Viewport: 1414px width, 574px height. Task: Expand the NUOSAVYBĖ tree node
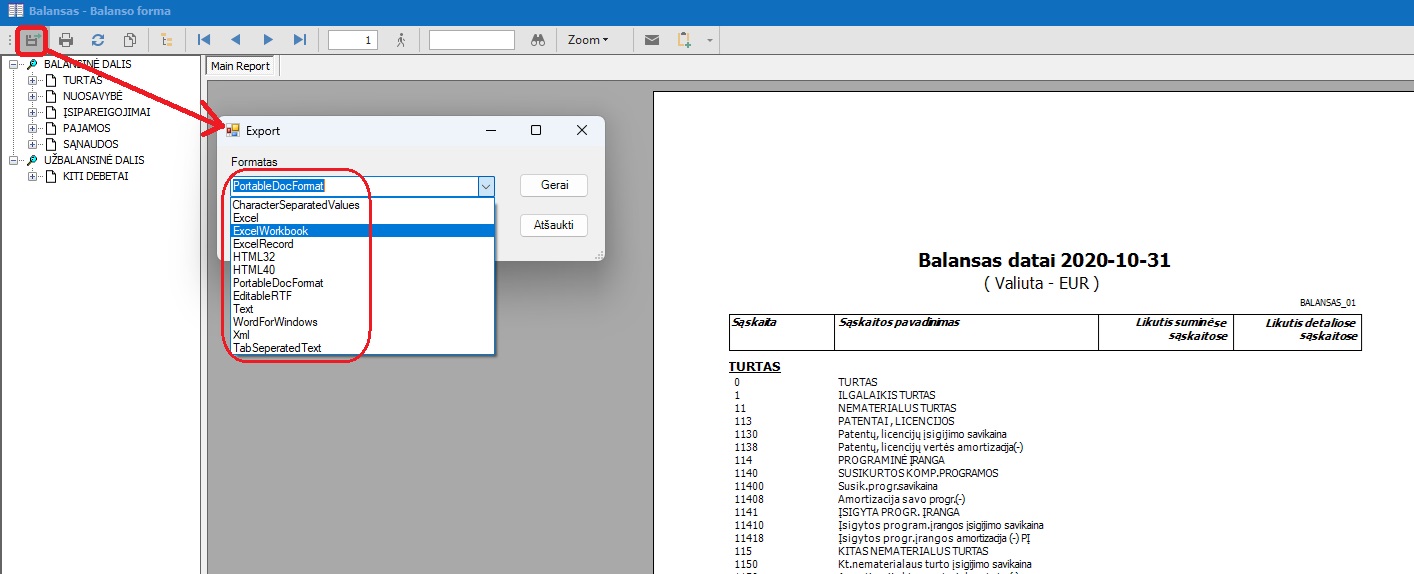pos(32,96)
